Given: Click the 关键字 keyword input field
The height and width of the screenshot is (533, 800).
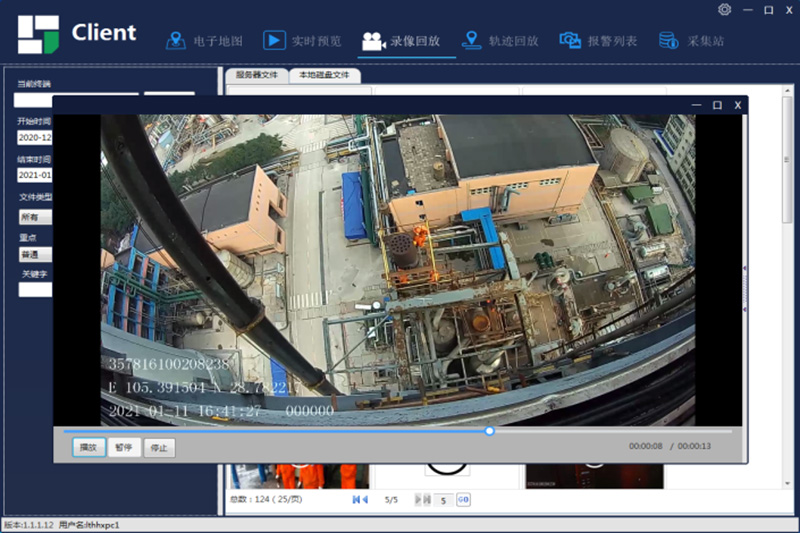Looking at the screenshot, I should pyautogui.click(x=35, y=290).
